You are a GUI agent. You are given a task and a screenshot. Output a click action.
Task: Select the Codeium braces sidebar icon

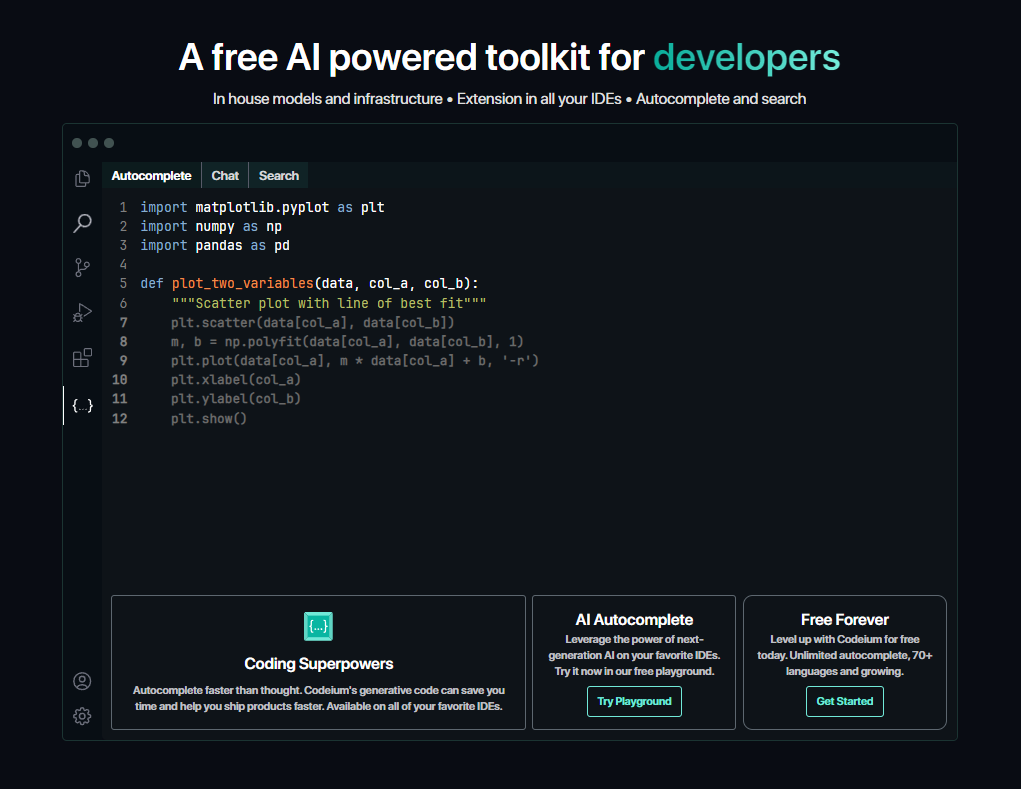[82, 406]
